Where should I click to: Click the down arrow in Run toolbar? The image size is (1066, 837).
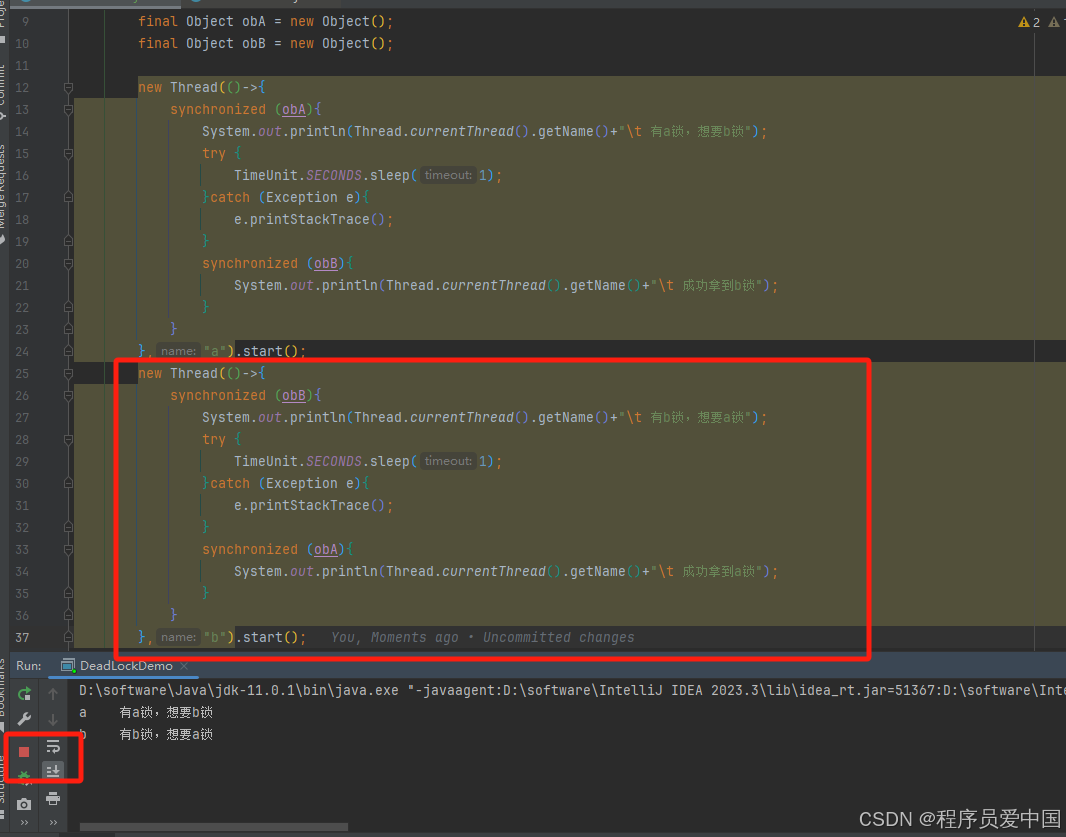53,719
